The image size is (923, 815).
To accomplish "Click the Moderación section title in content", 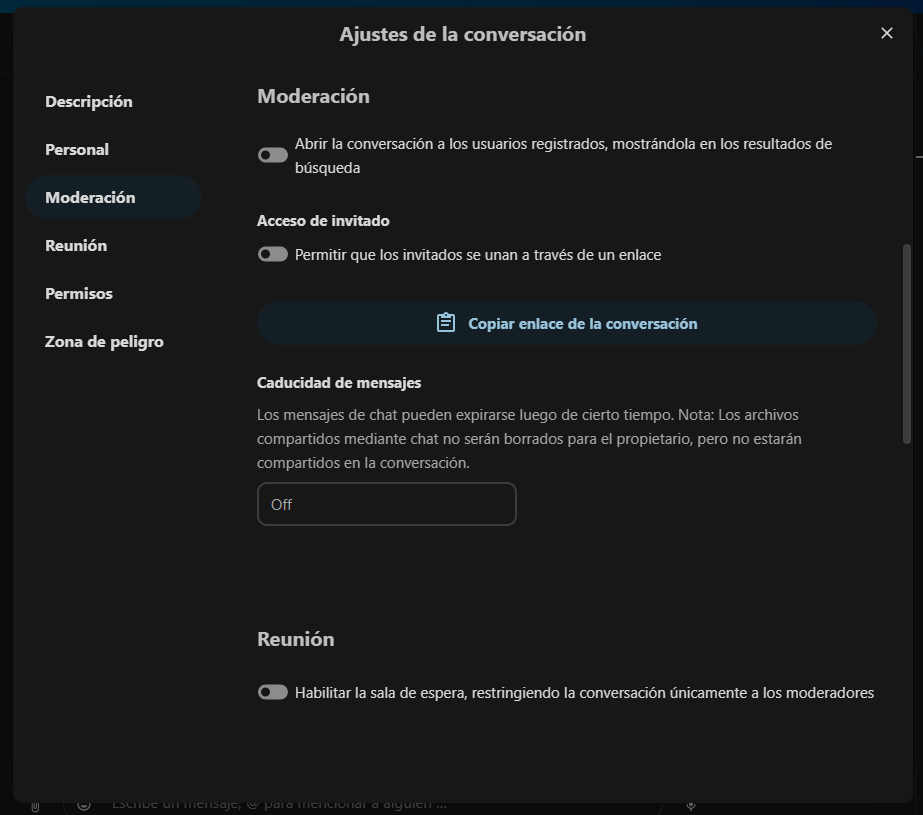I will [x=313, y=97].
